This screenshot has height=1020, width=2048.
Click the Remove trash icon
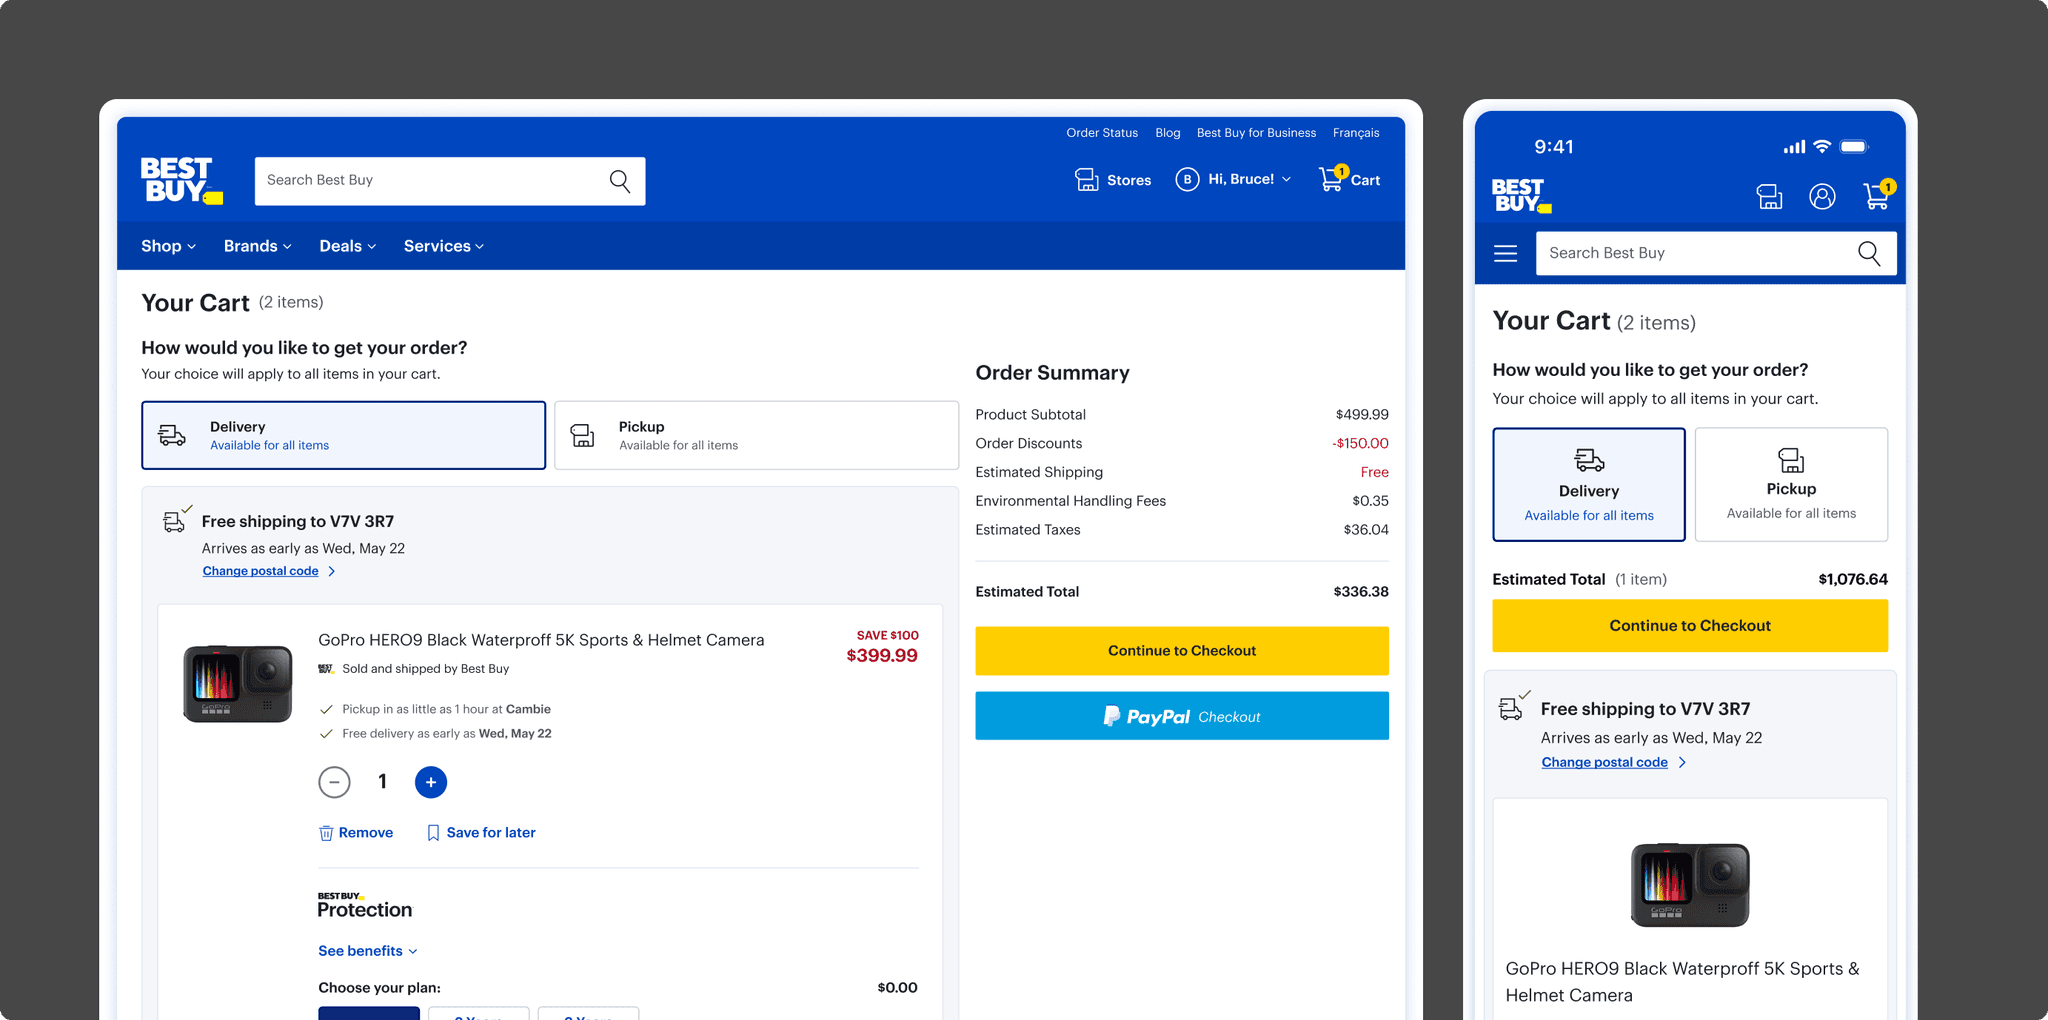tap(326, 833)
